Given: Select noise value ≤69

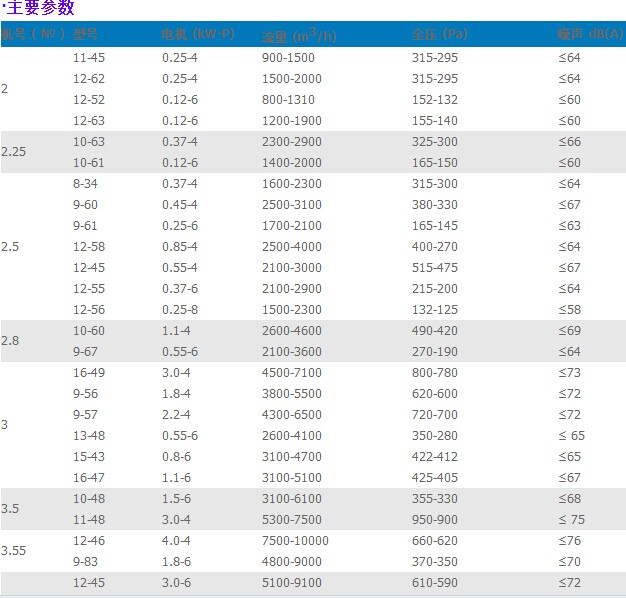Looking at the screenshot, I should pyautogui.click(x=569, y=331).
